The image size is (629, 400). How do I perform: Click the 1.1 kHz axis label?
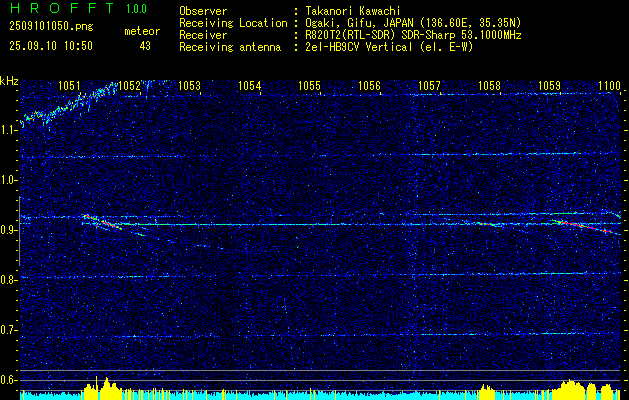(x=8, y=130)
